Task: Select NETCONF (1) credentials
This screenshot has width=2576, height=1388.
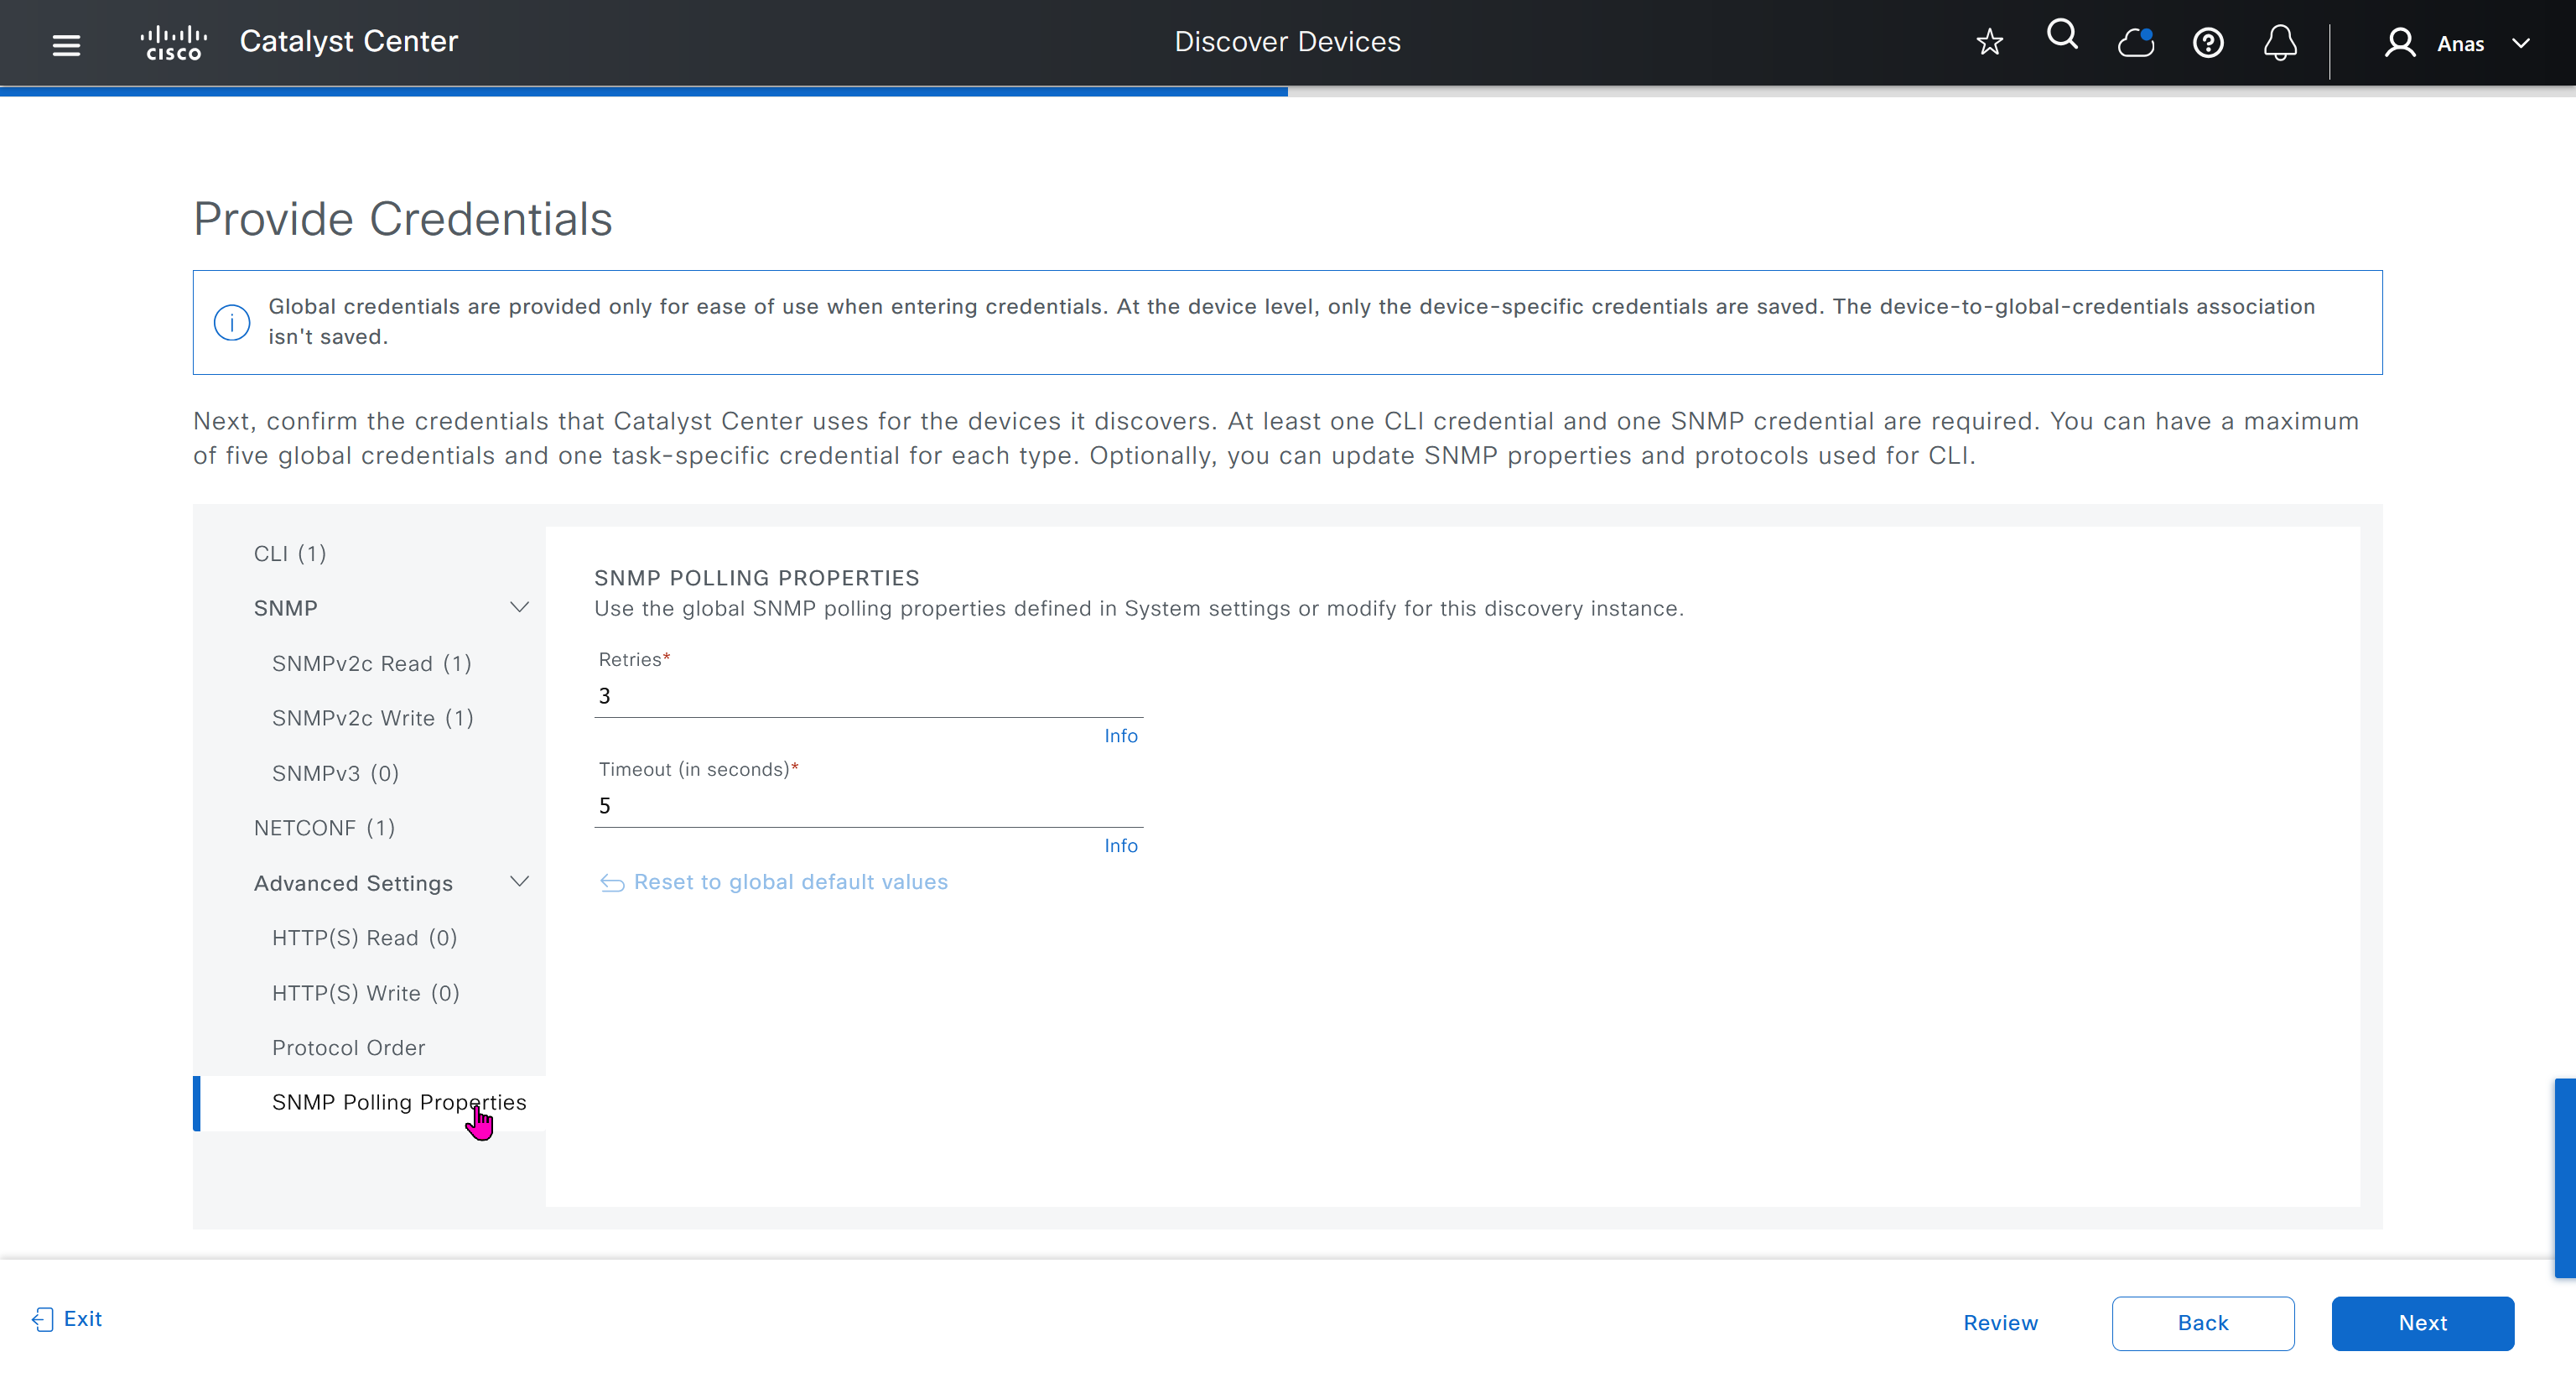Action: click(324, 827)
